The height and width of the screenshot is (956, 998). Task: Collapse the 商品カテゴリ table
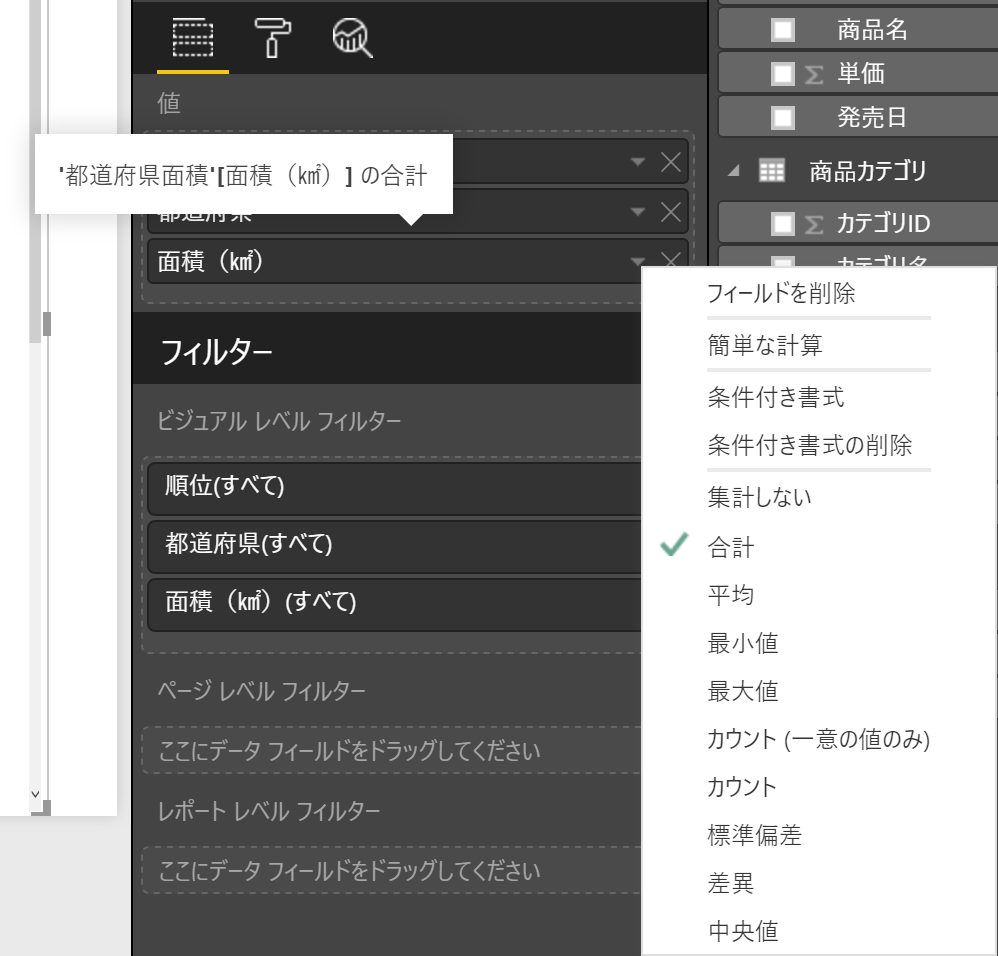(x=734, y=171)
